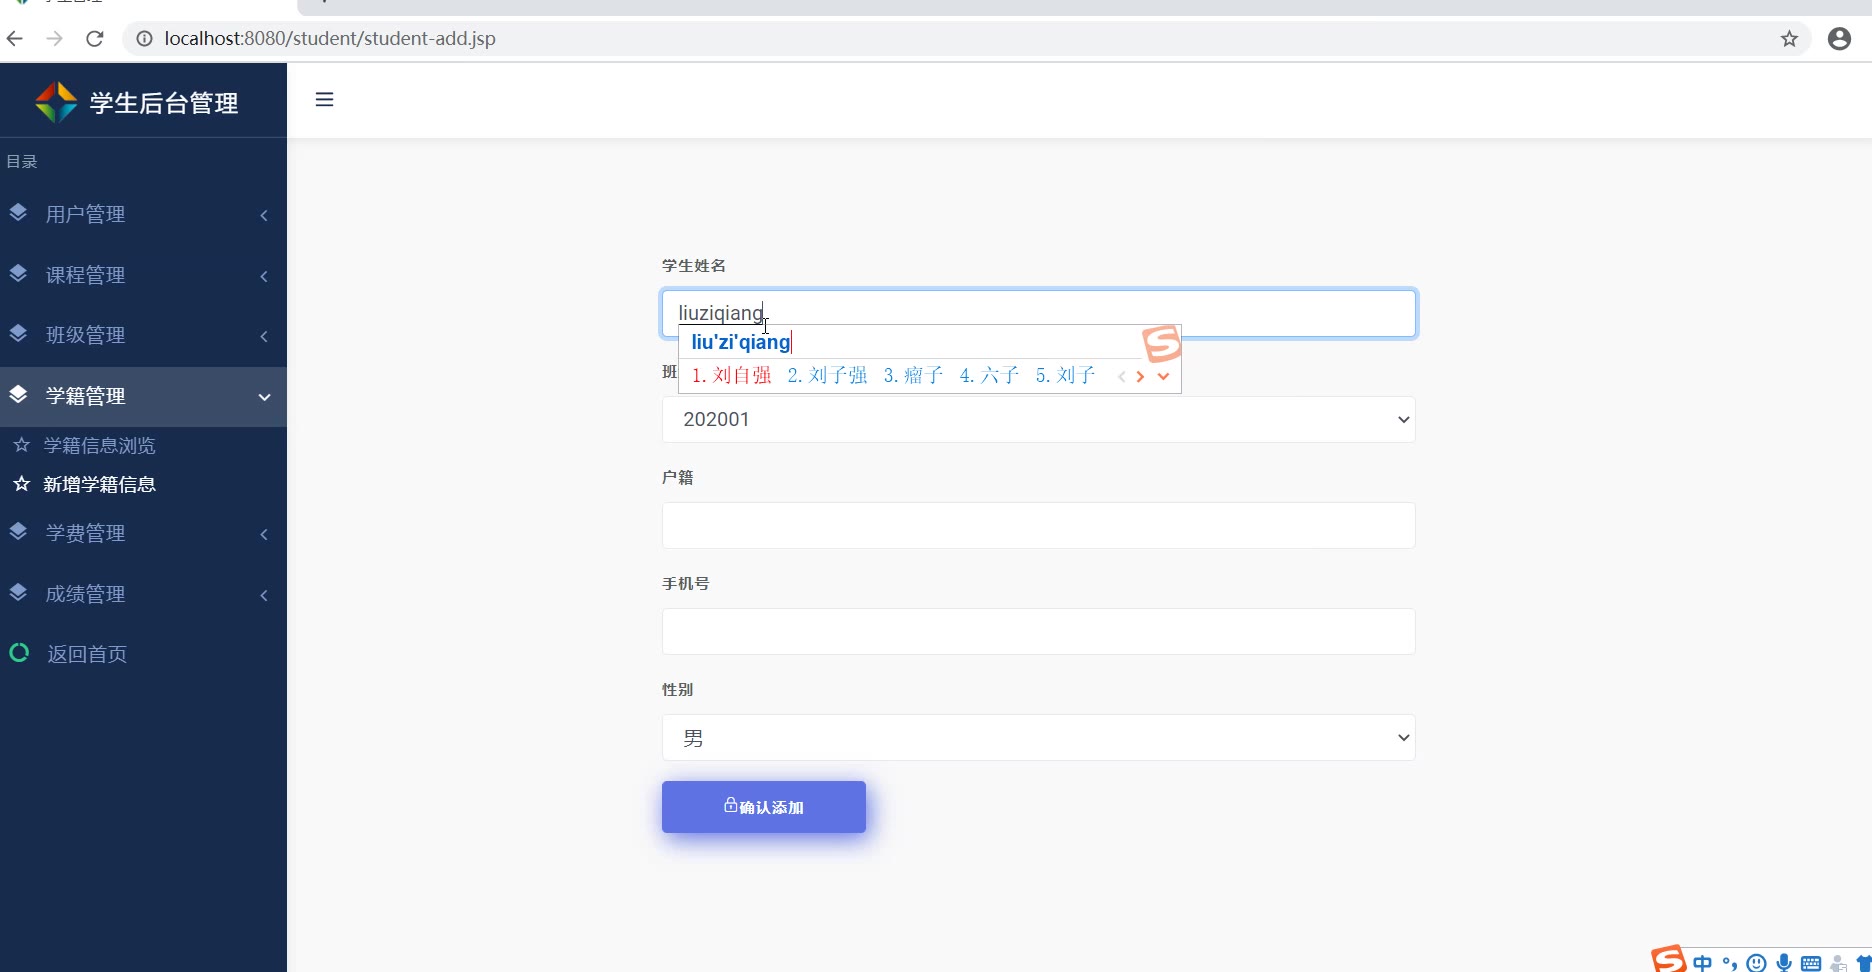Open the 用户管理 menu item
The width and height of the screenshot is (1872, 972).
coord(143,214)
